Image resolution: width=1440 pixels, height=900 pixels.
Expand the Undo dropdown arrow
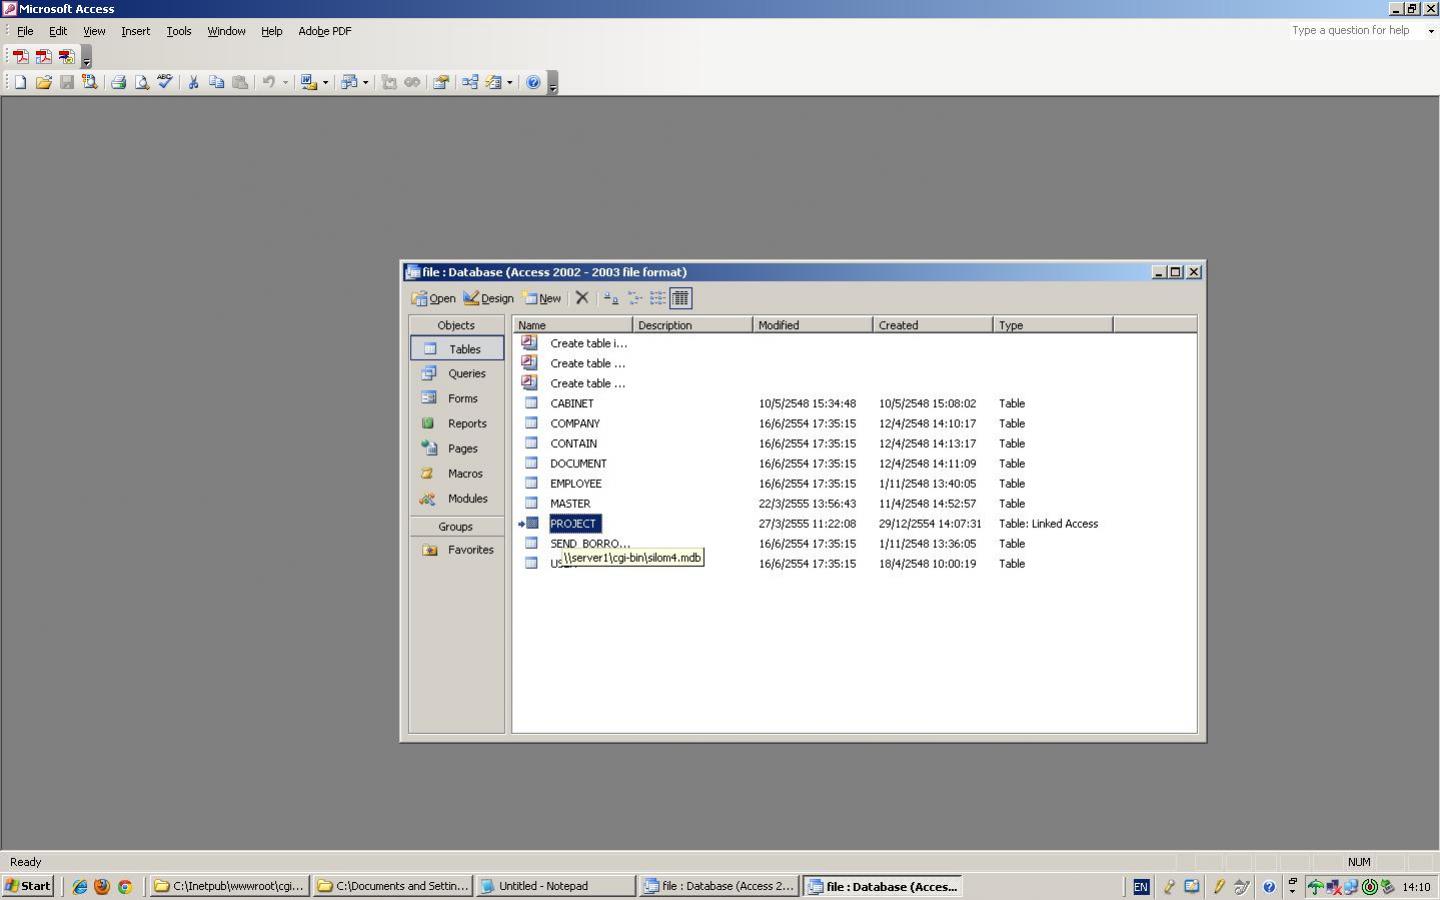[x=285, y=83]
